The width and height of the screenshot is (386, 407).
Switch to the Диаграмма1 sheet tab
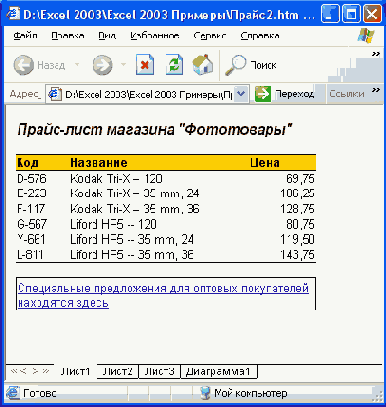pos(219,371)
